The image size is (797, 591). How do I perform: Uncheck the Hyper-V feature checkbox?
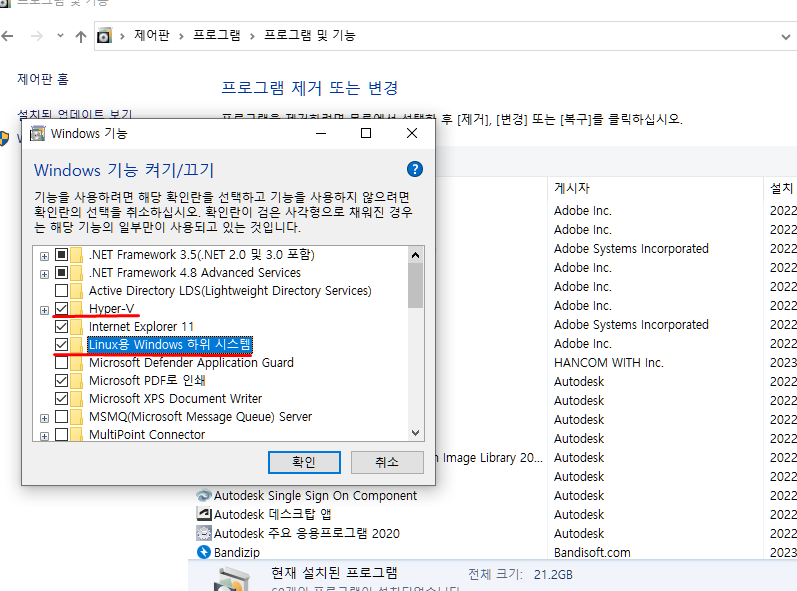(62, 308)
